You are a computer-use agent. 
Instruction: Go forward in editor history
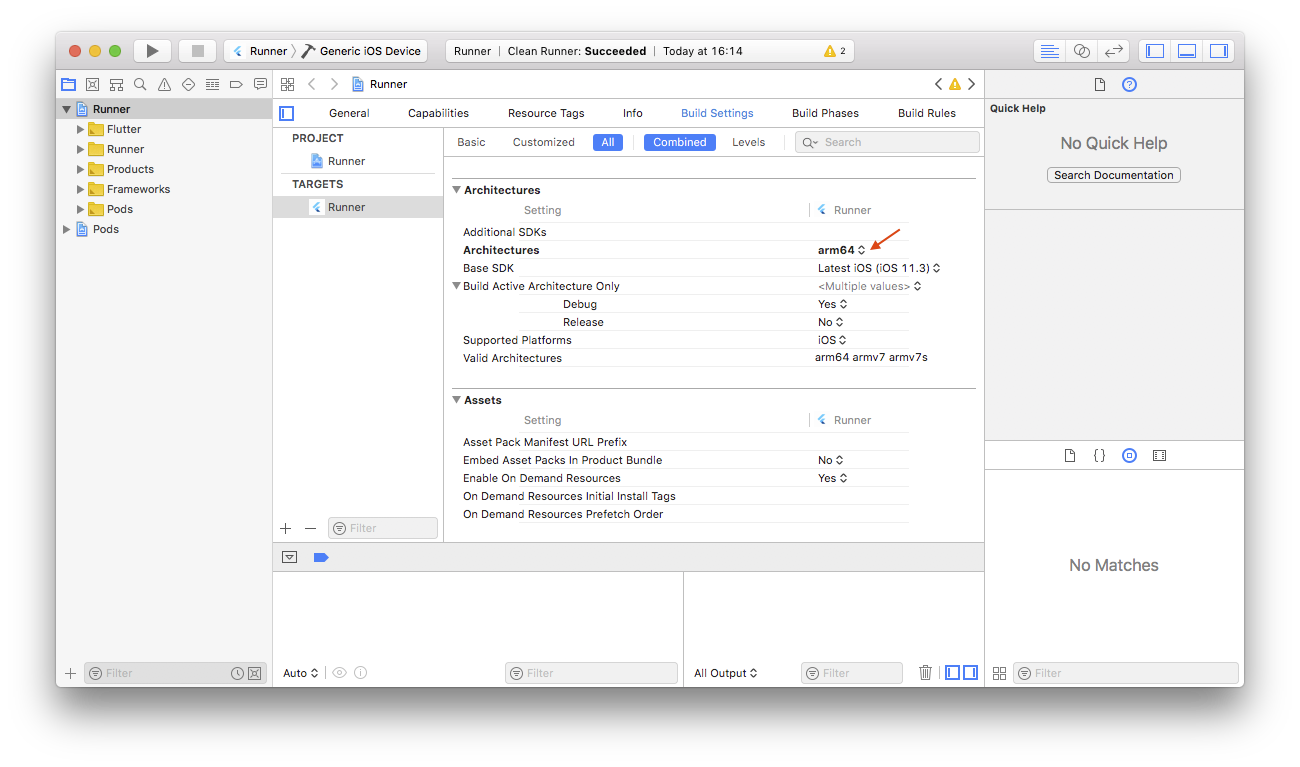click(334, 84)
